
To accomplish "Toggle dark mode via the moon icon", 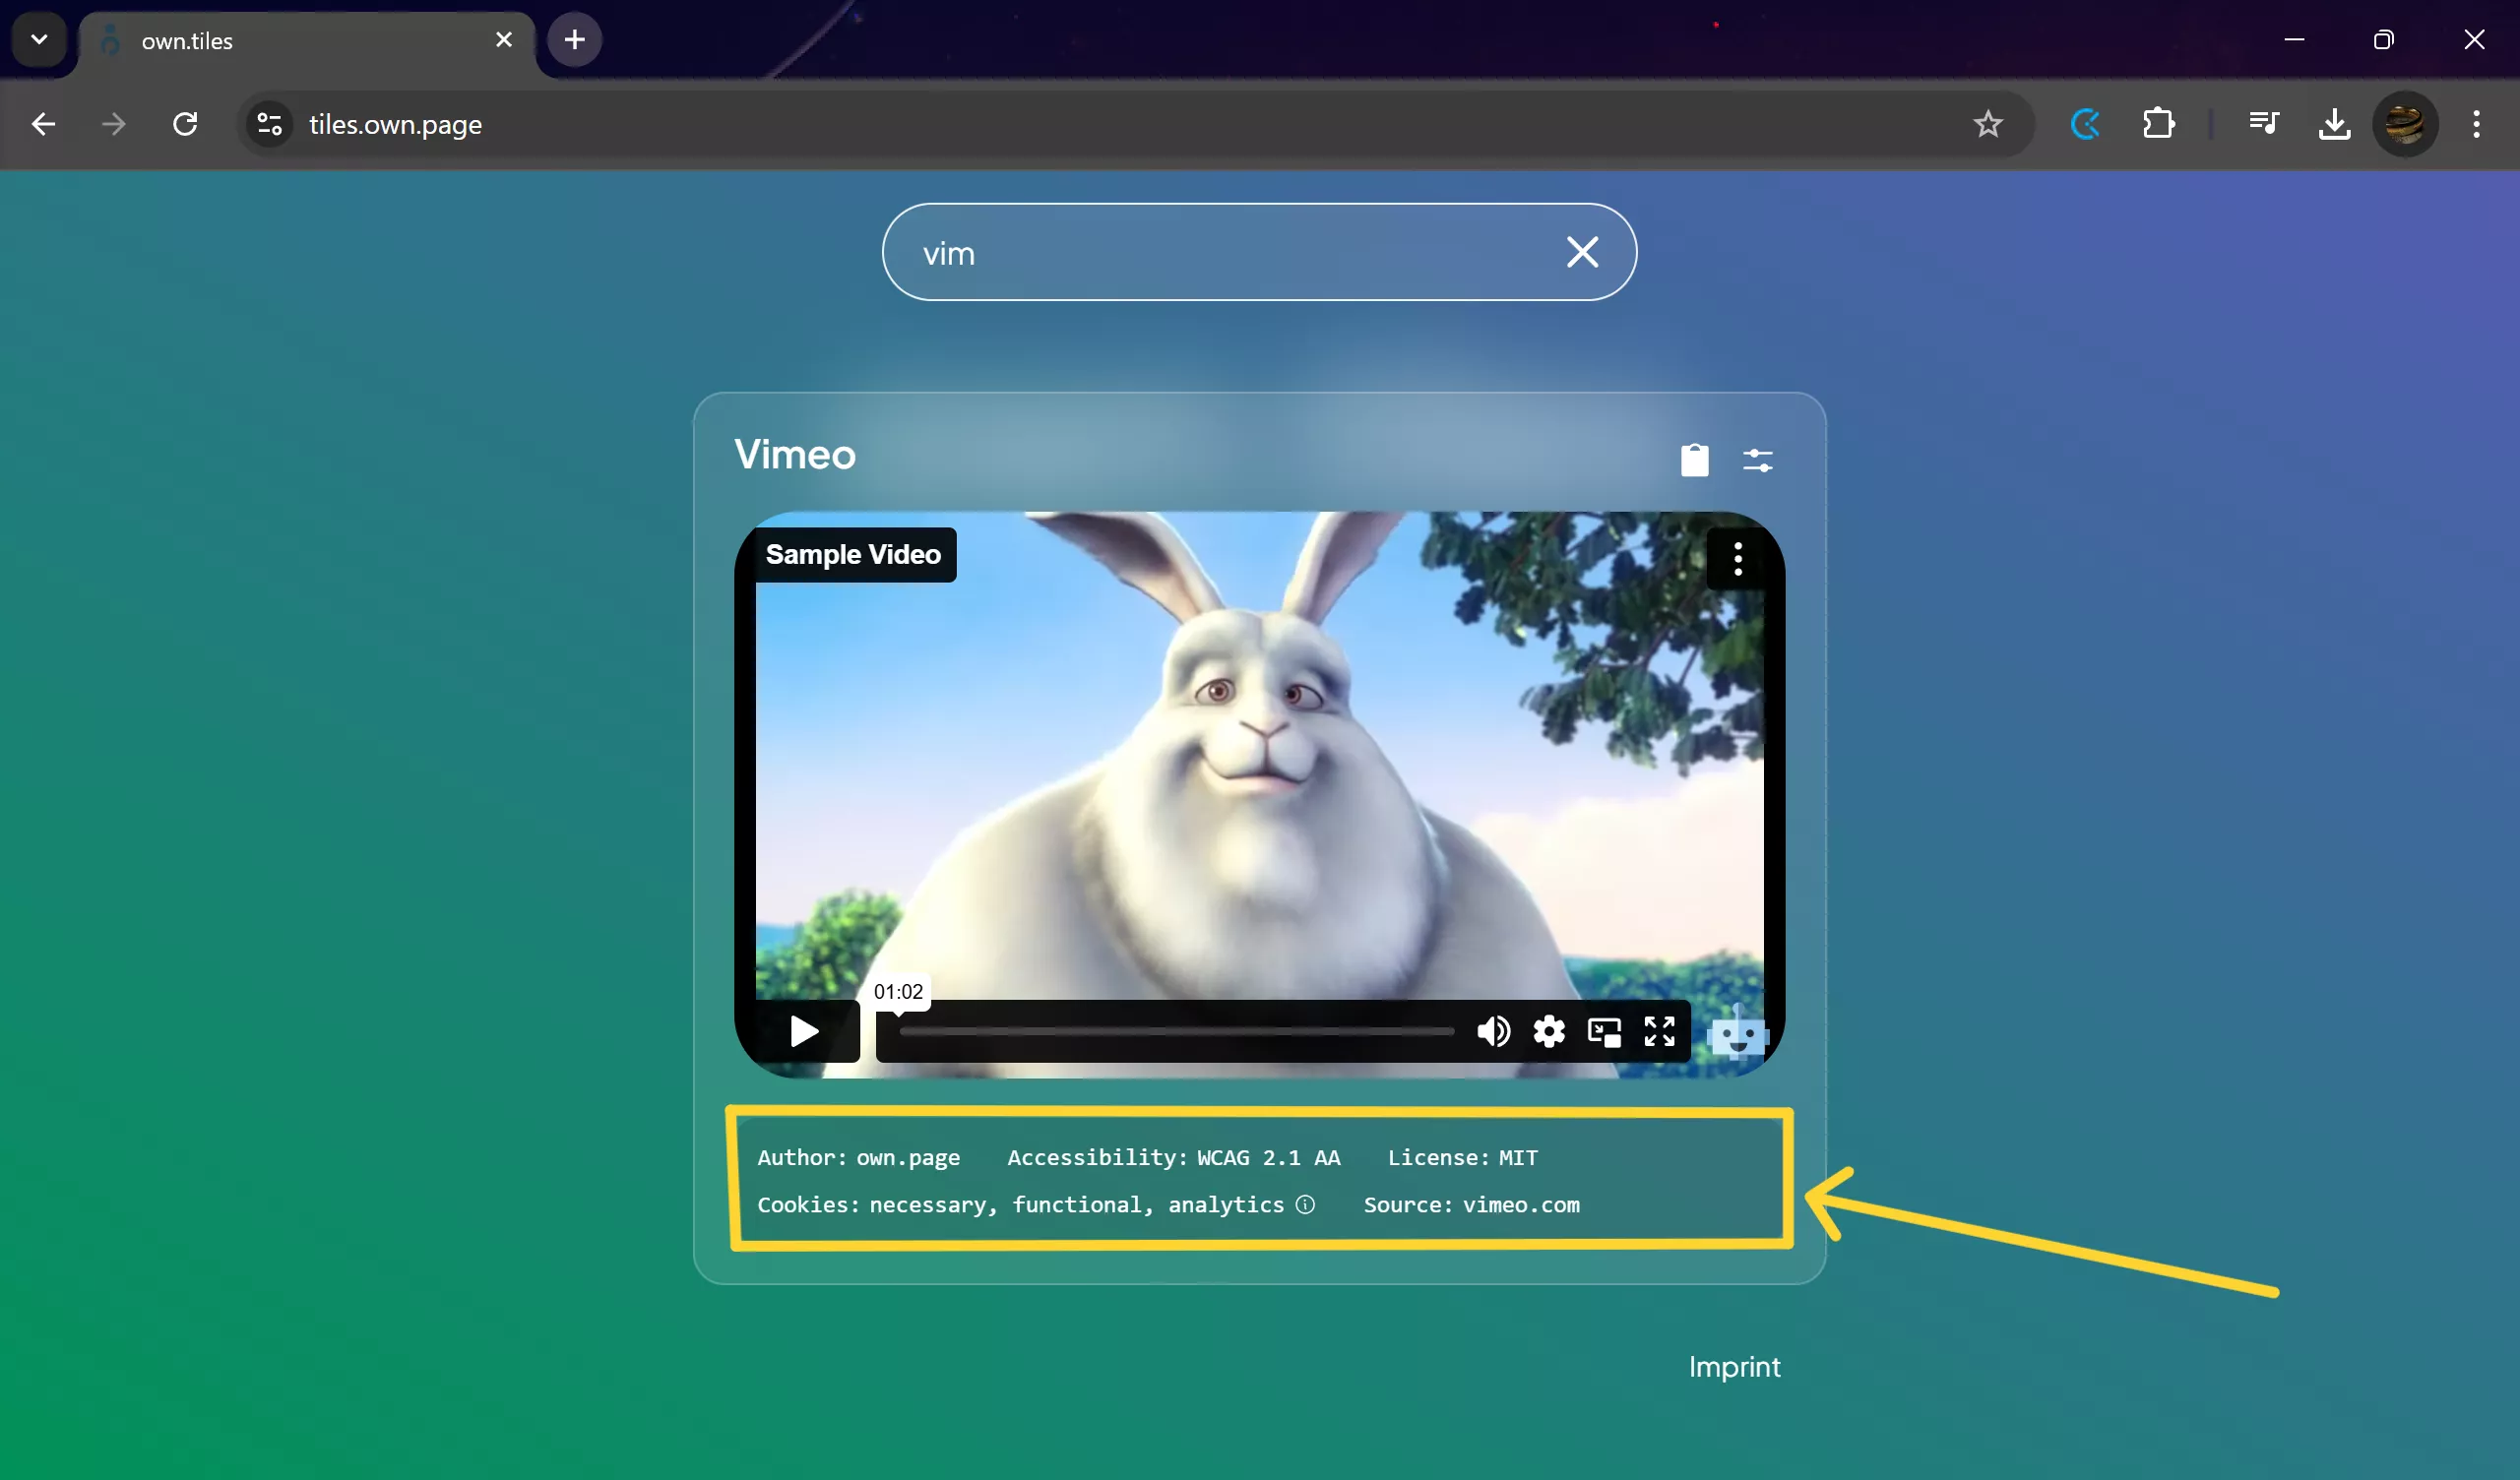I will click(x=2085, y=123).
